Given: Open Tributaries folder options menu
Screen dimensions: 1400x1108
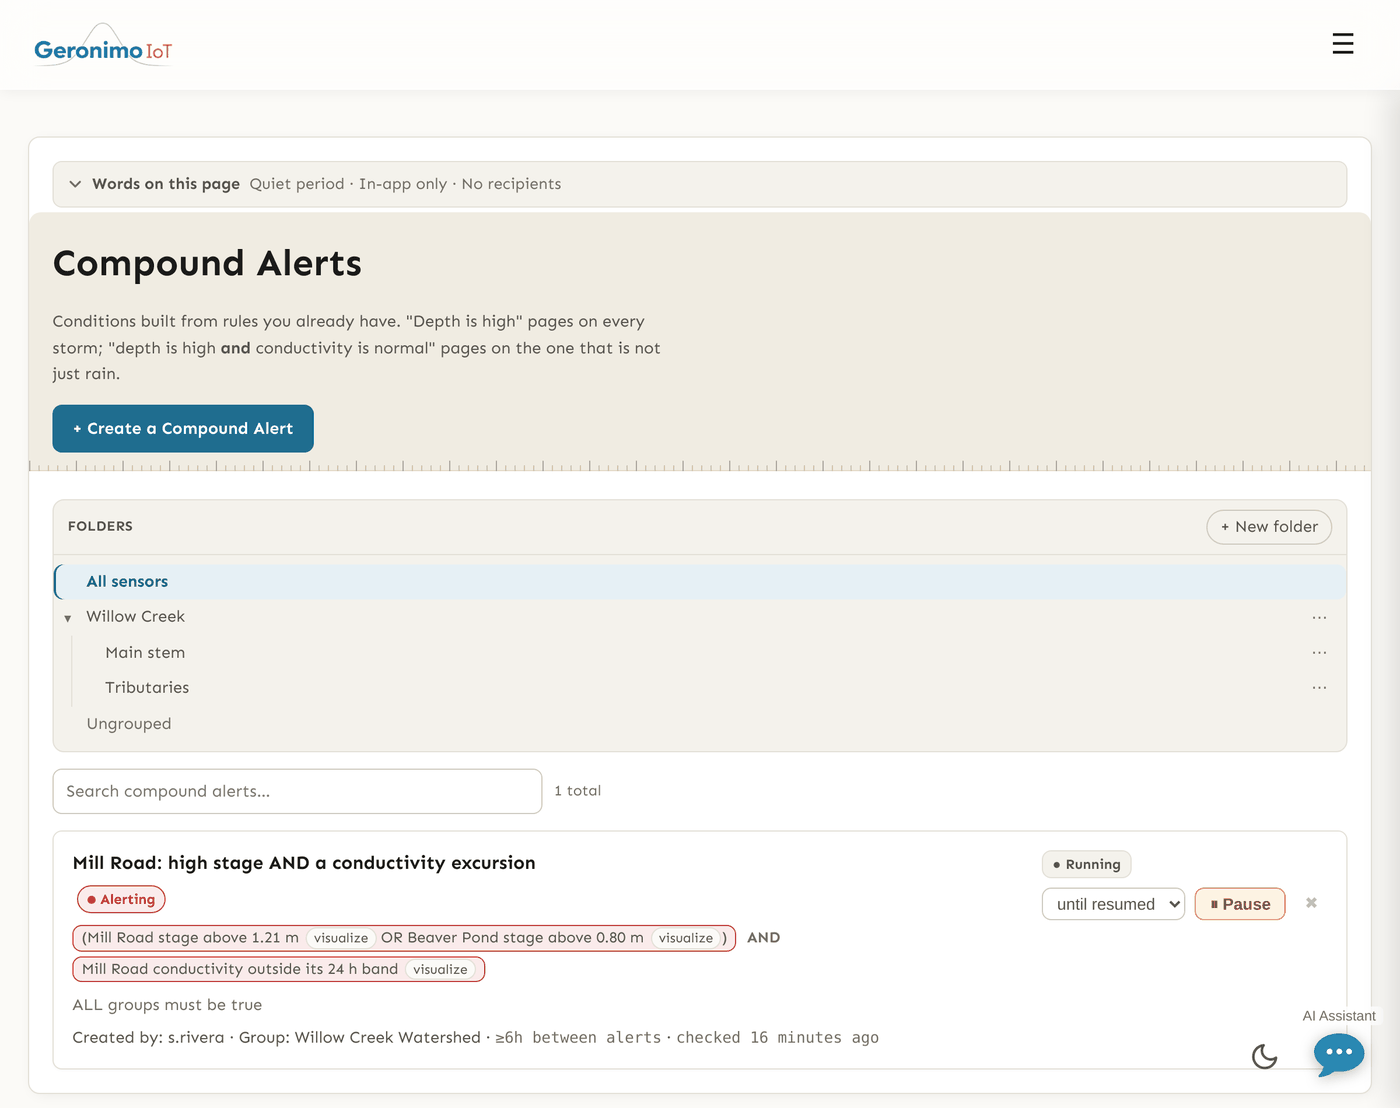Looking at the screenshot, I should tap(1319, 687).
